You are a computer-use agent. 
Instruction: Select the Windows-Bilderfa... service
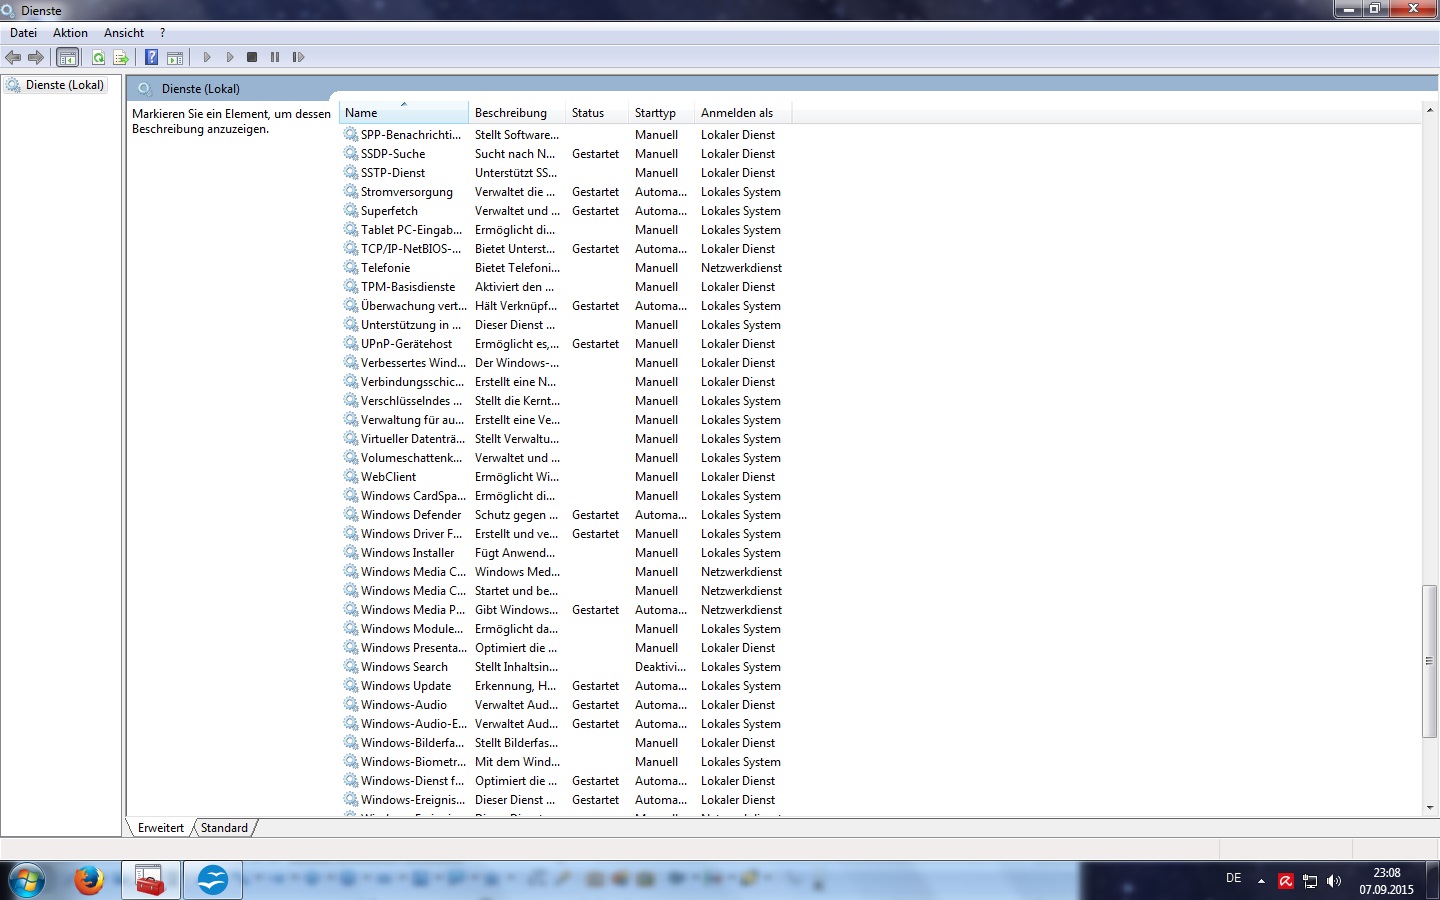click(413, 742)
